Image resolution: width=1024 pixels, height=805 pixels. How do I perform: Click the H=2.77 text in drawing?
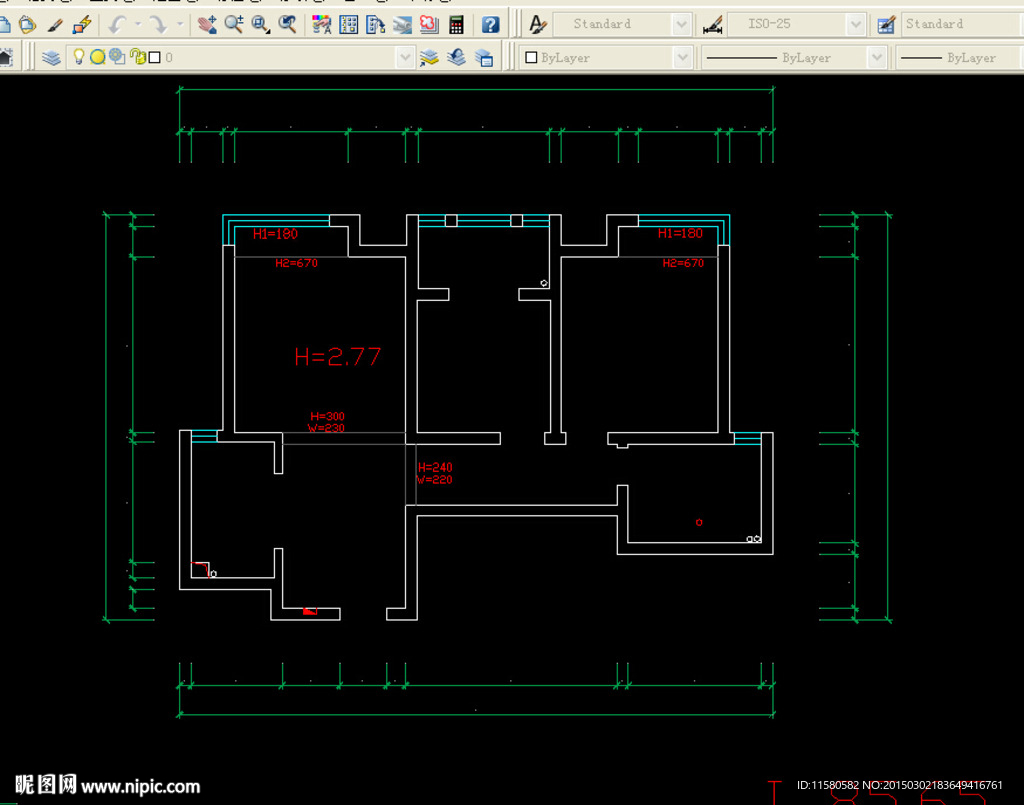[x=337, y=356]
